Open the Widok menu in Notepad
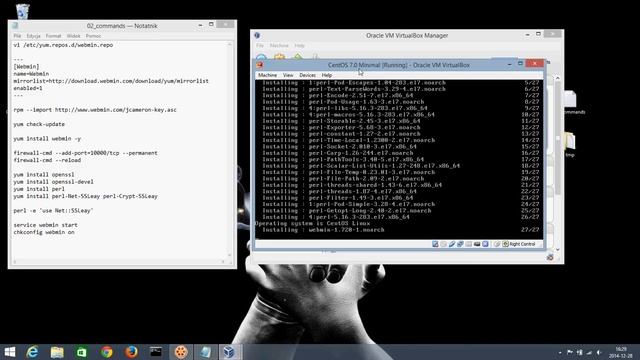Image resolution: width=640 pixels, height=360 pixels. [73, 36]
